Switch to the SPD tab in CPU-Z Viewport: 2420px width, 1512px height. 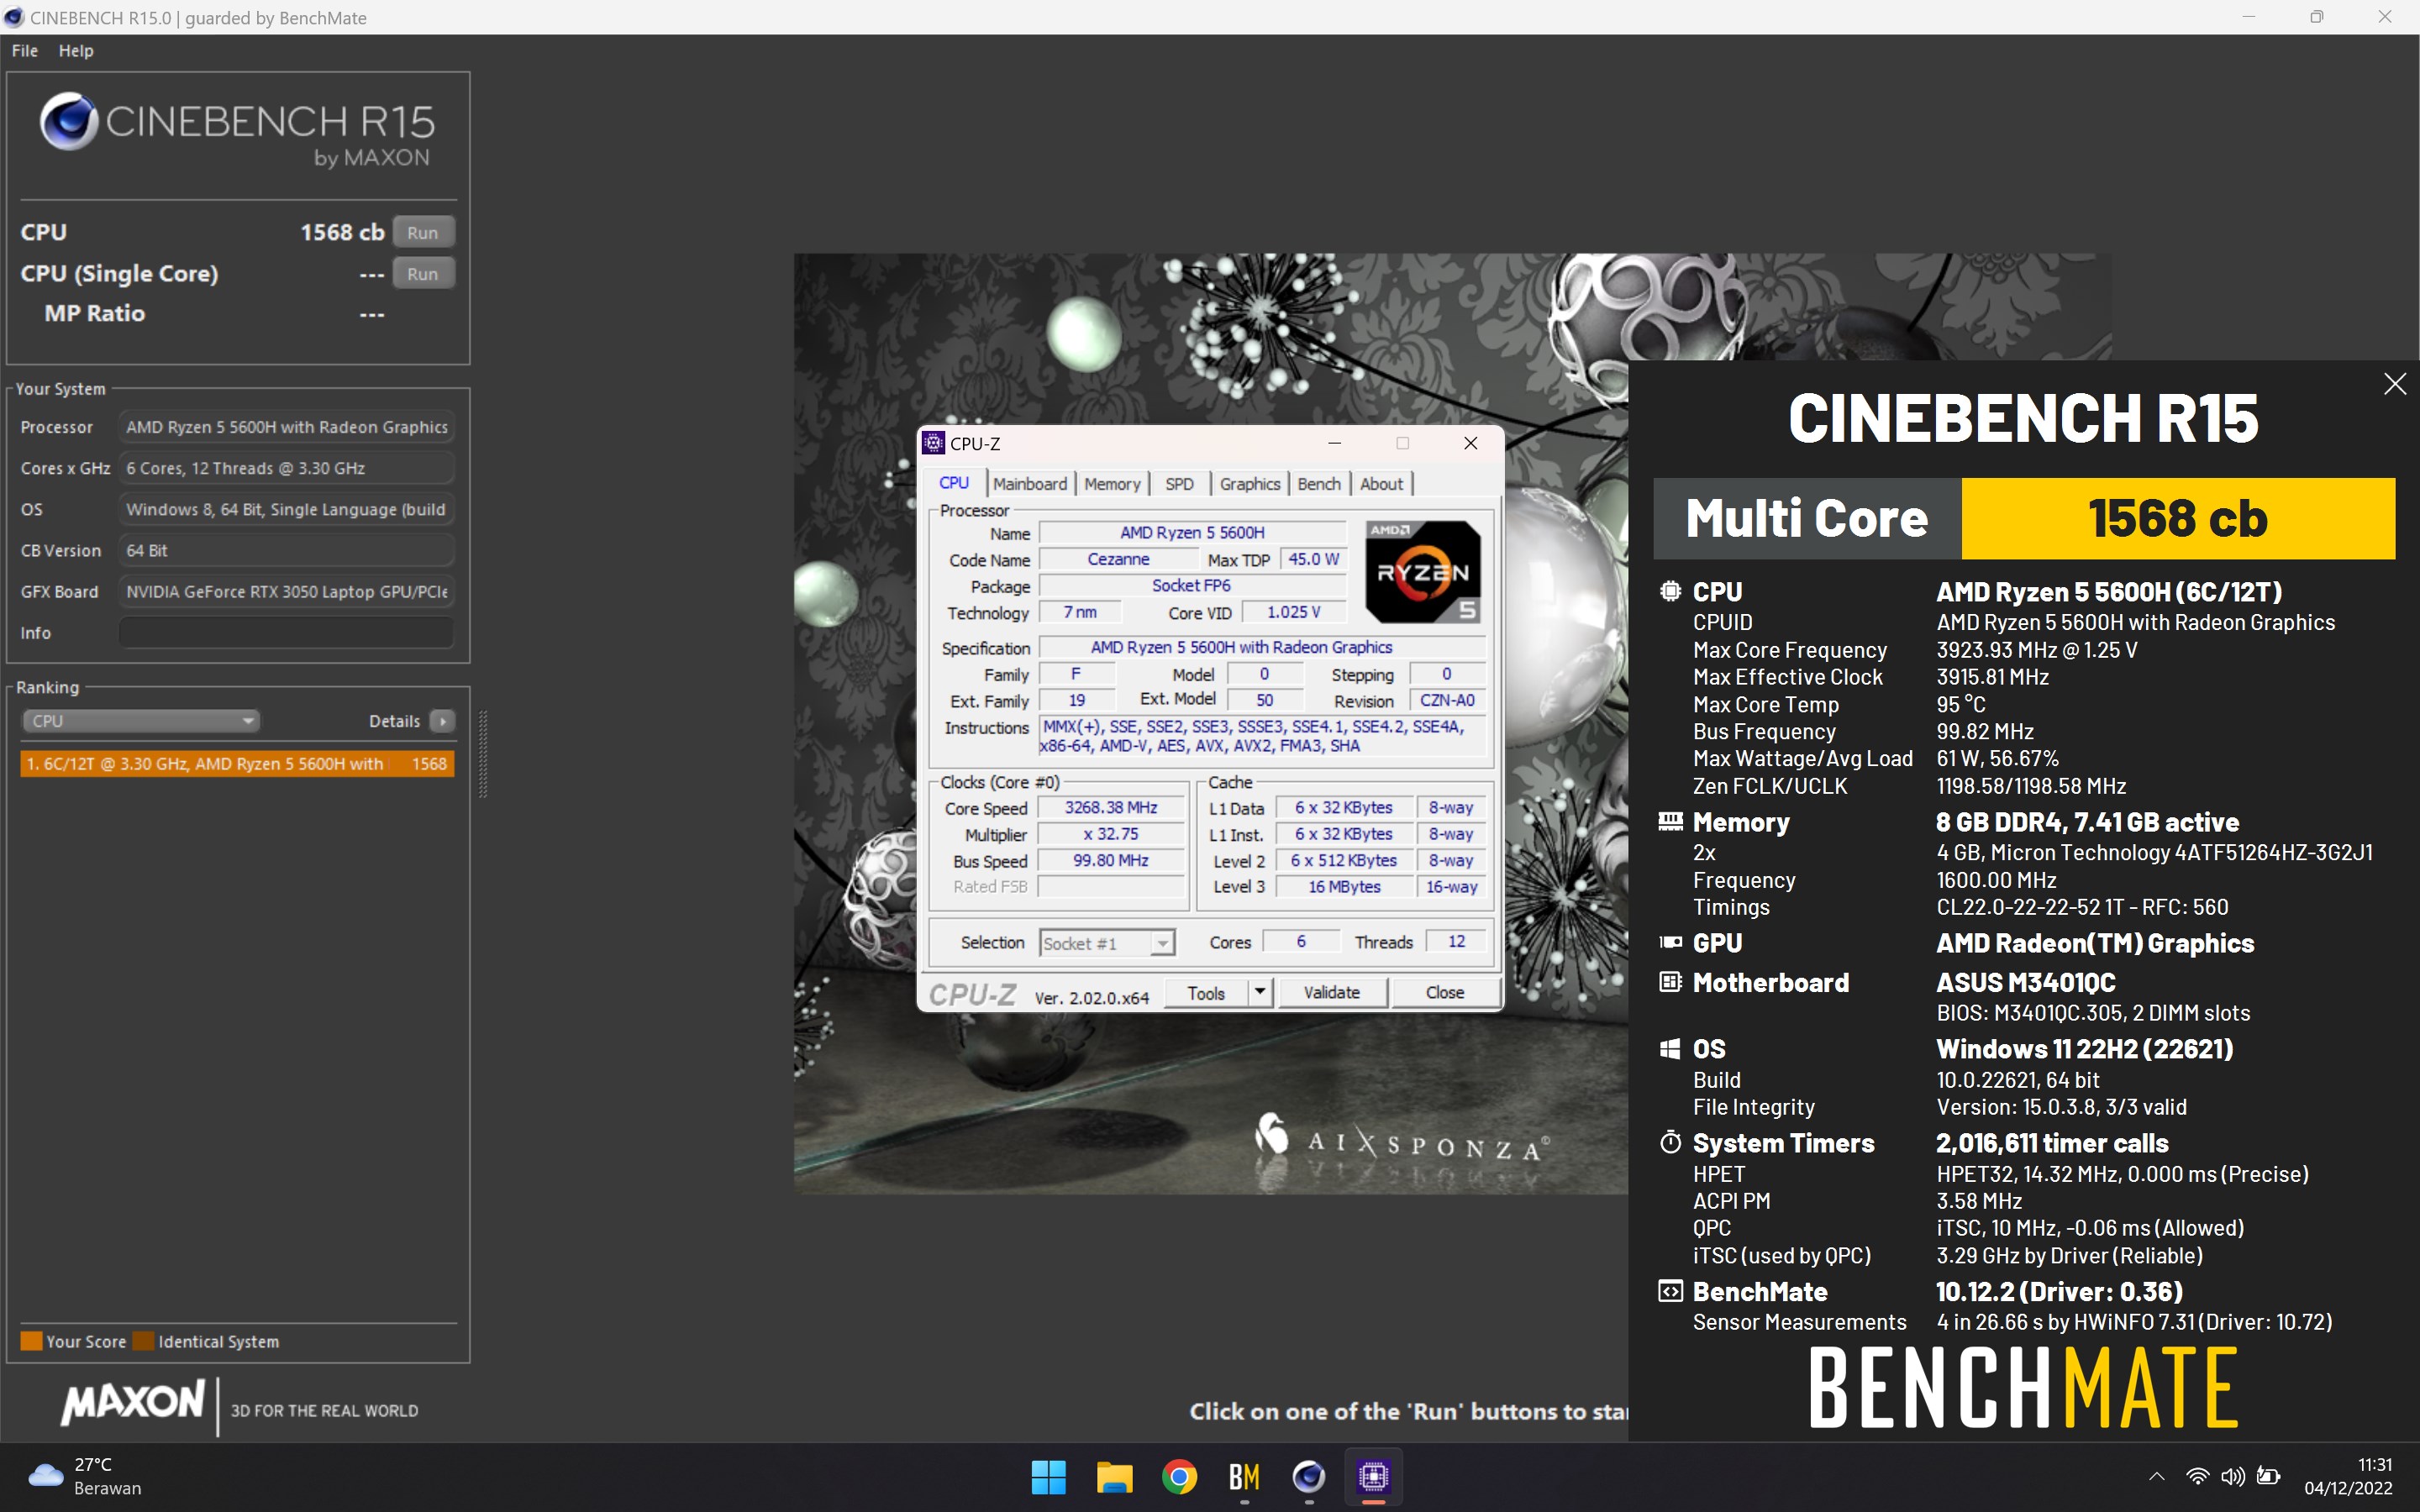pyautogui.click(x=1179, y=484)
